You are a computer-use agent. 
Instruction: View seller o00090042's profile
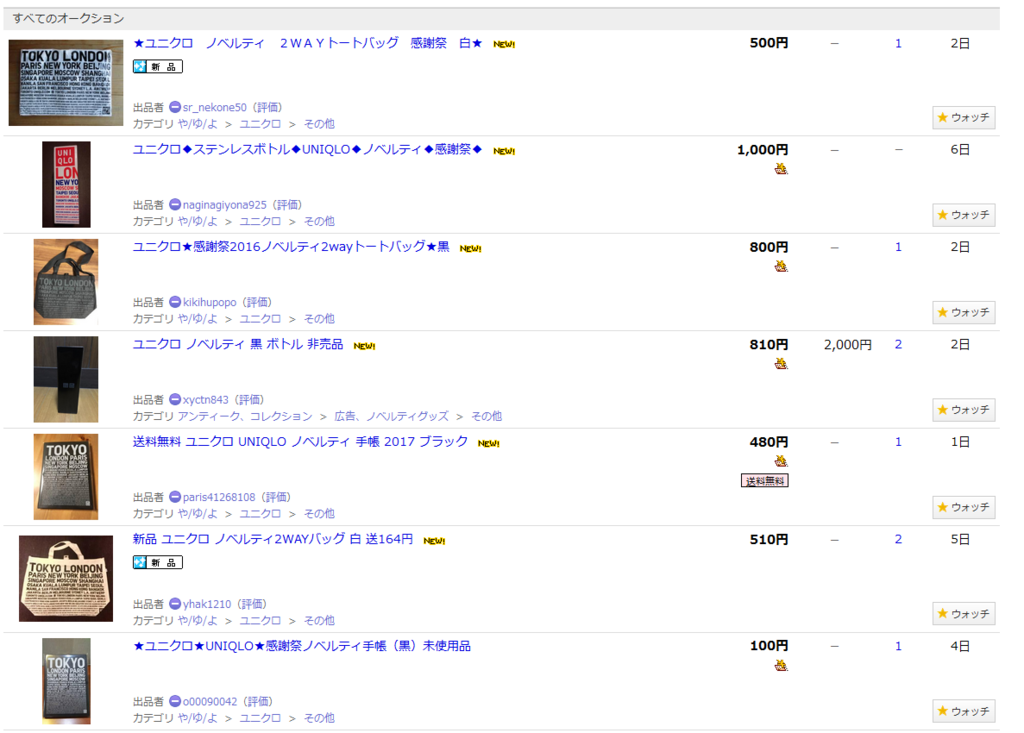(210, 701)
